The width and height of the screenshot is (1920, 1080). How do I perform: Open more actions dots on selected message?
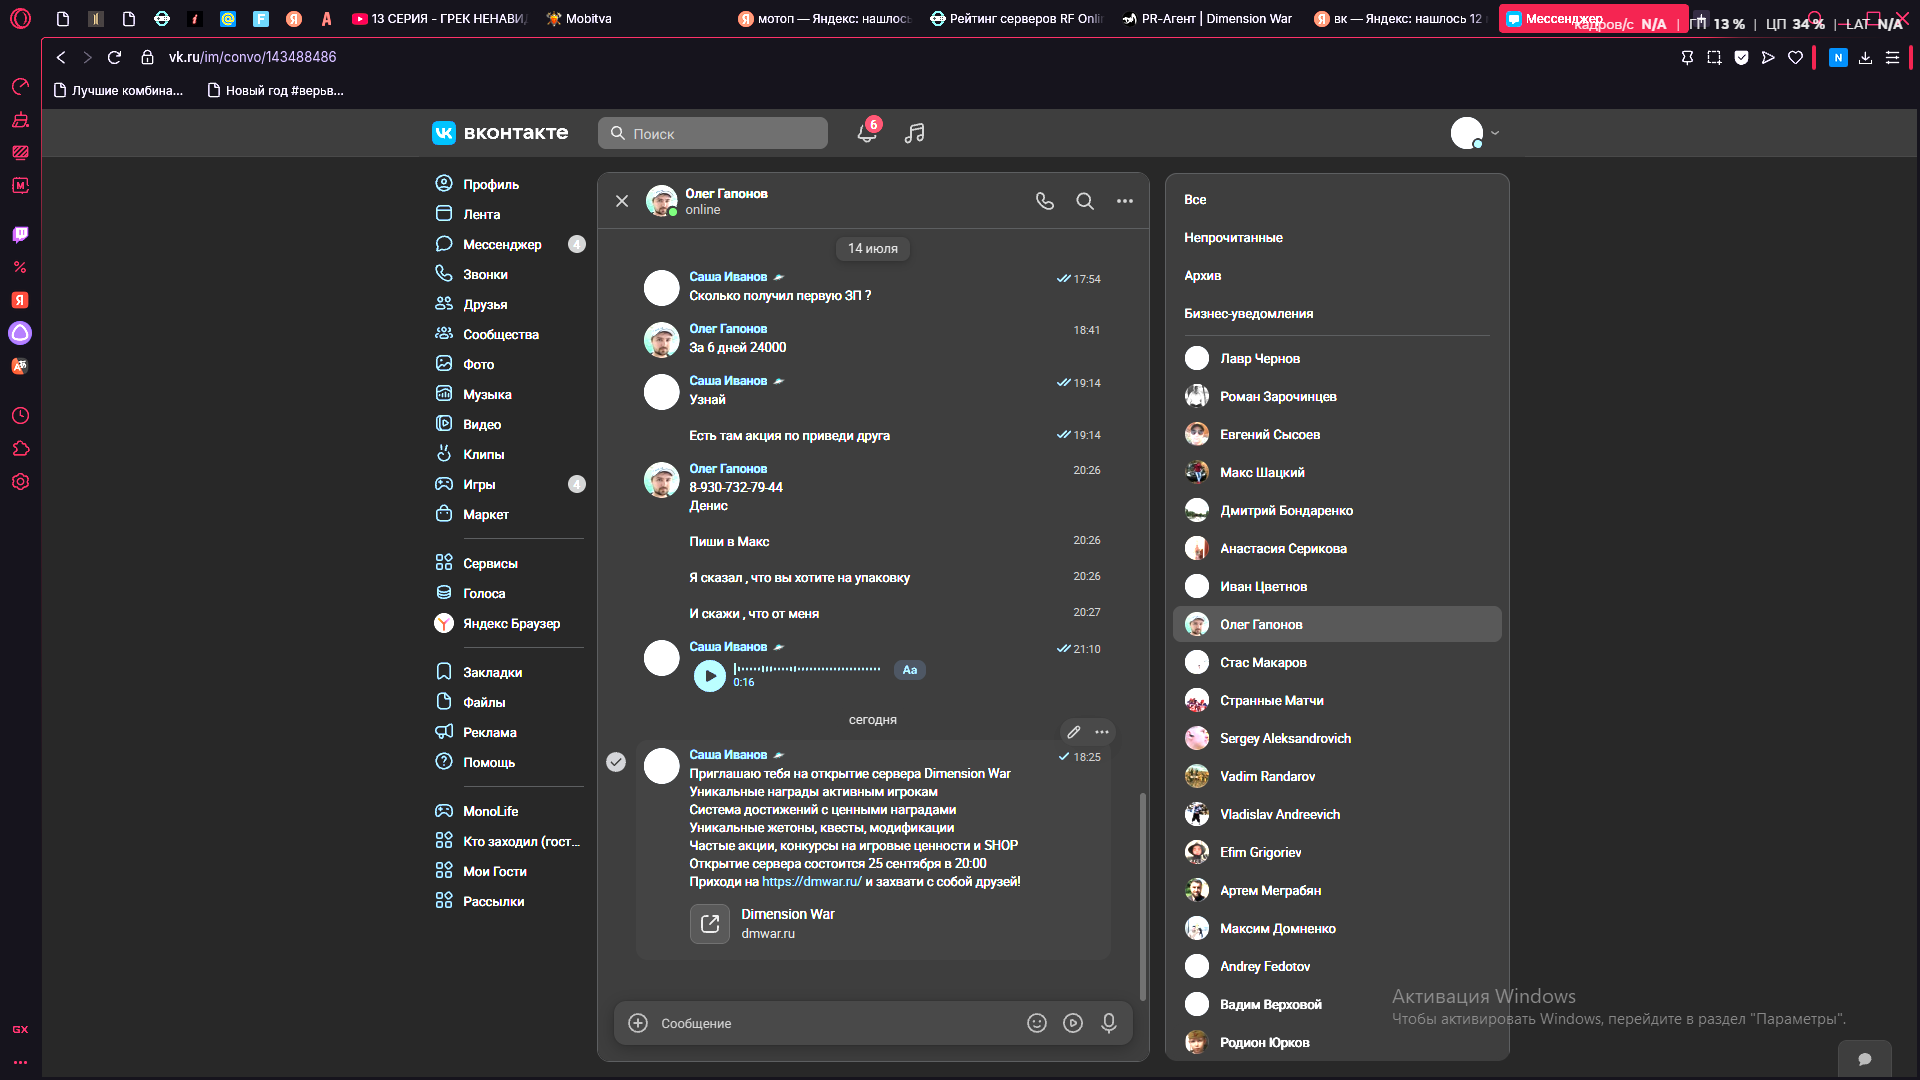tap(1102, 732)
